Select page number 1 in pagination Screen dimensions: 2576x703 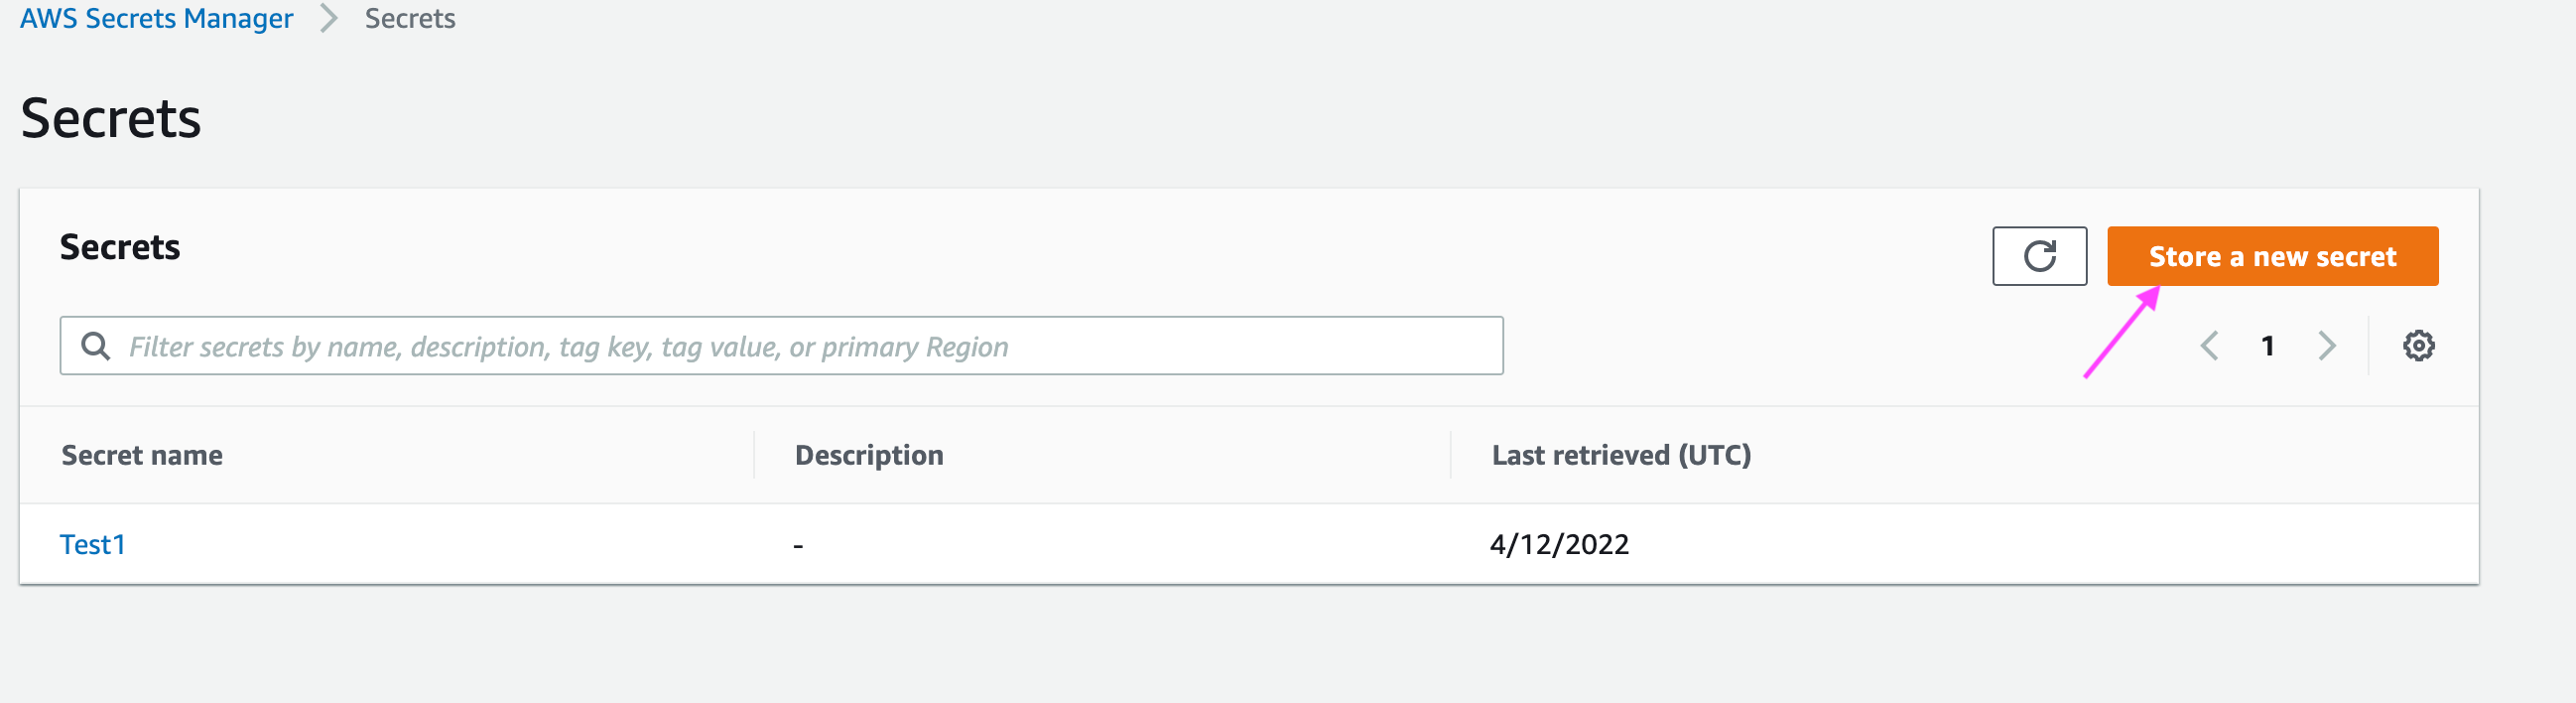pos(2267,346)
